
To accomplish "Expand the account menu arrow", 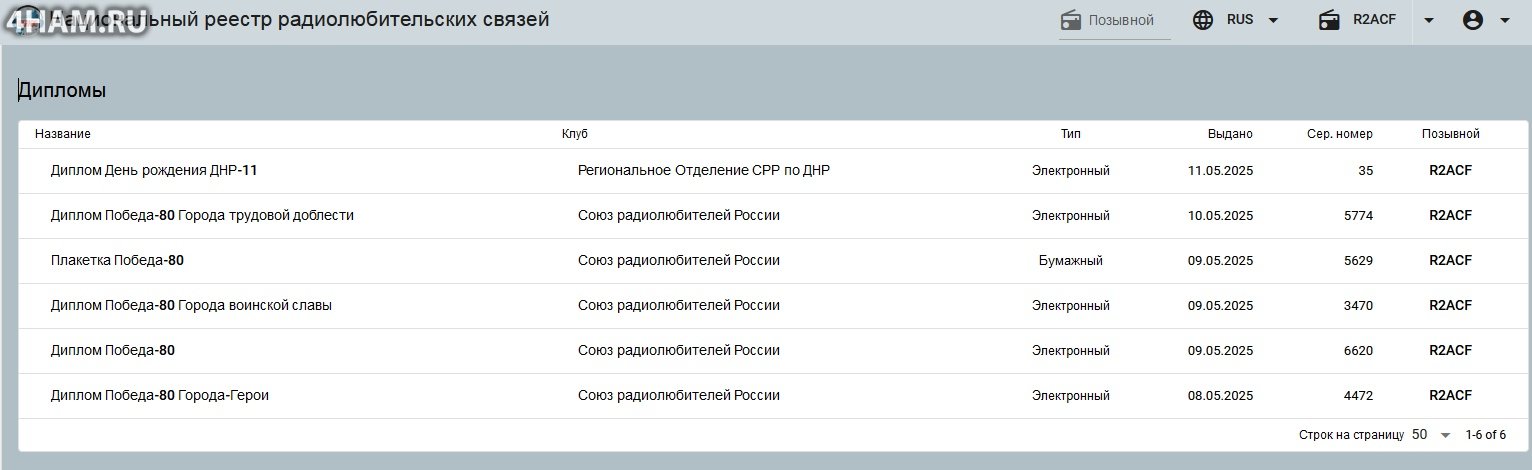I will 1505,20.
